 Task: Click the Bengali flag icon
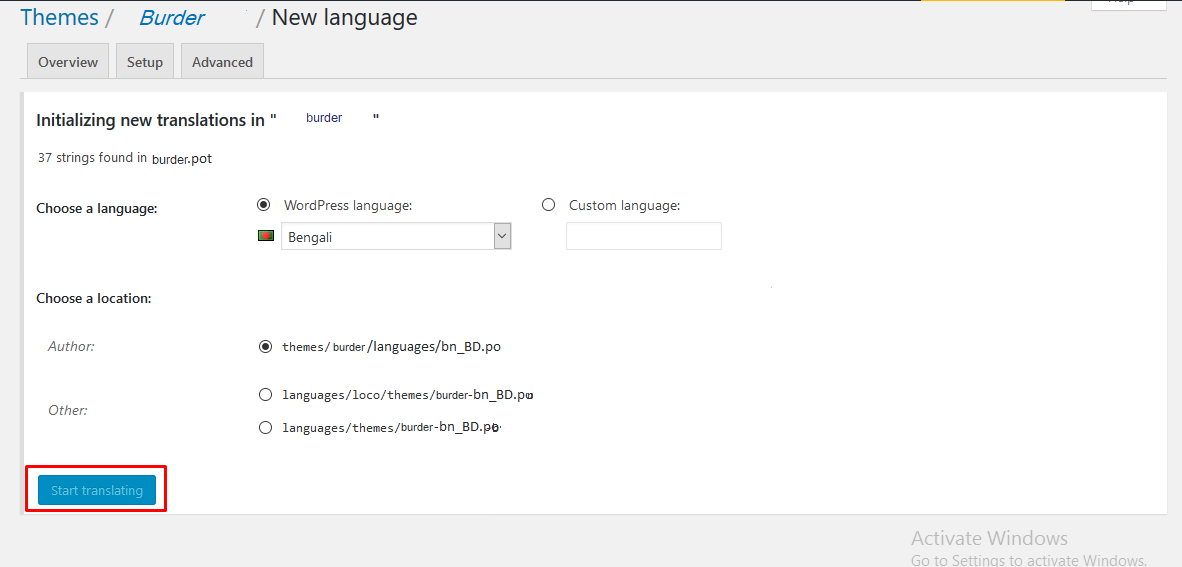266,236
